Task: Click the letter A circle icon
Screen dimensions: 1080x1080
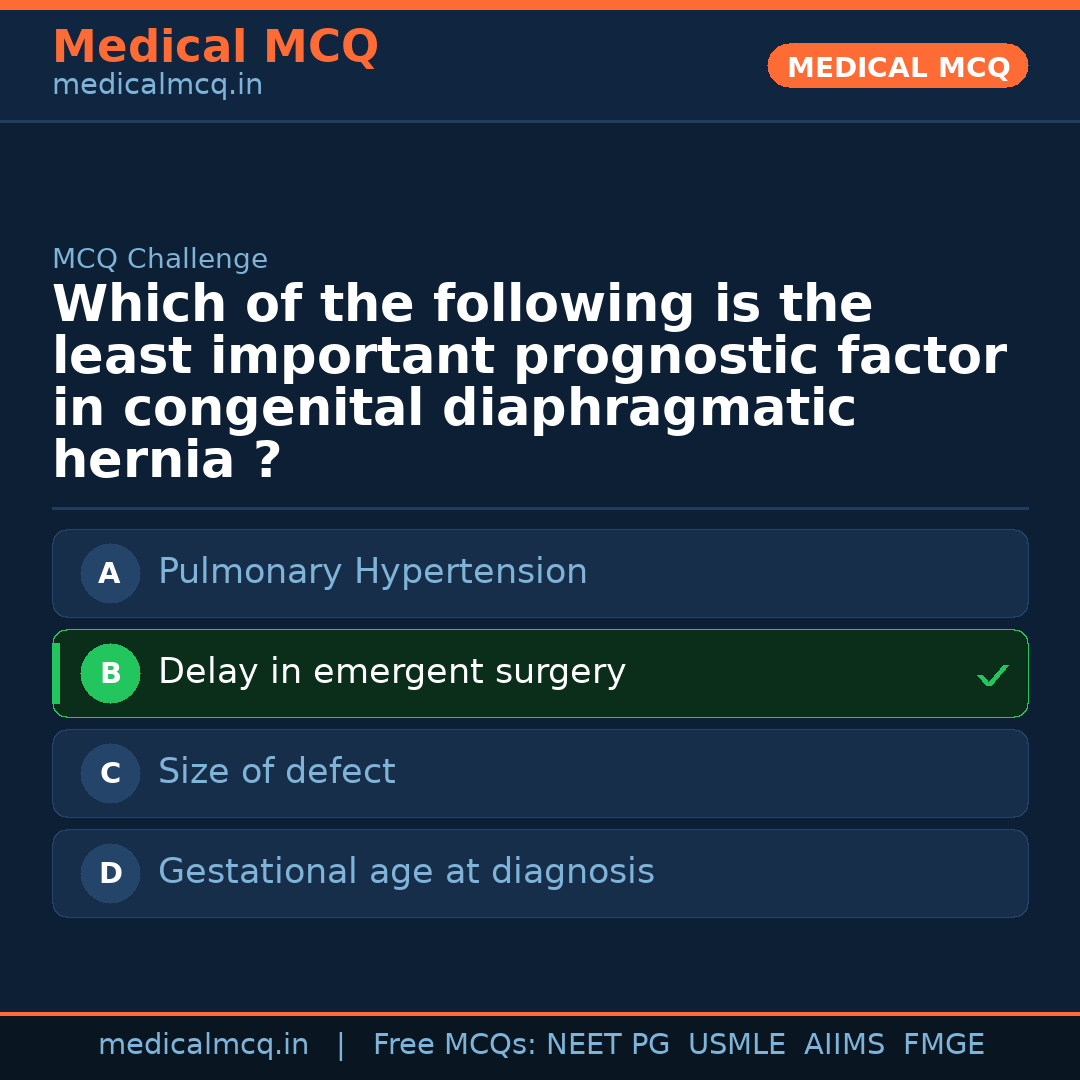Action: point(110,573)
